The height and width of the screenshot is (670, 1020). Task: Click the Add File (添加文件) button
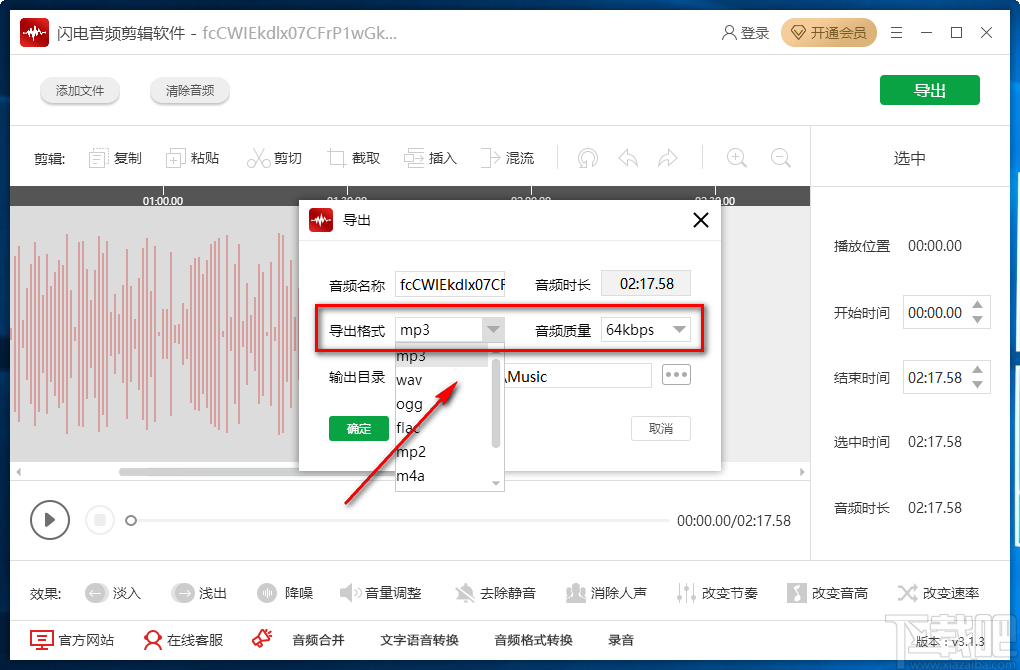(80, 90)
